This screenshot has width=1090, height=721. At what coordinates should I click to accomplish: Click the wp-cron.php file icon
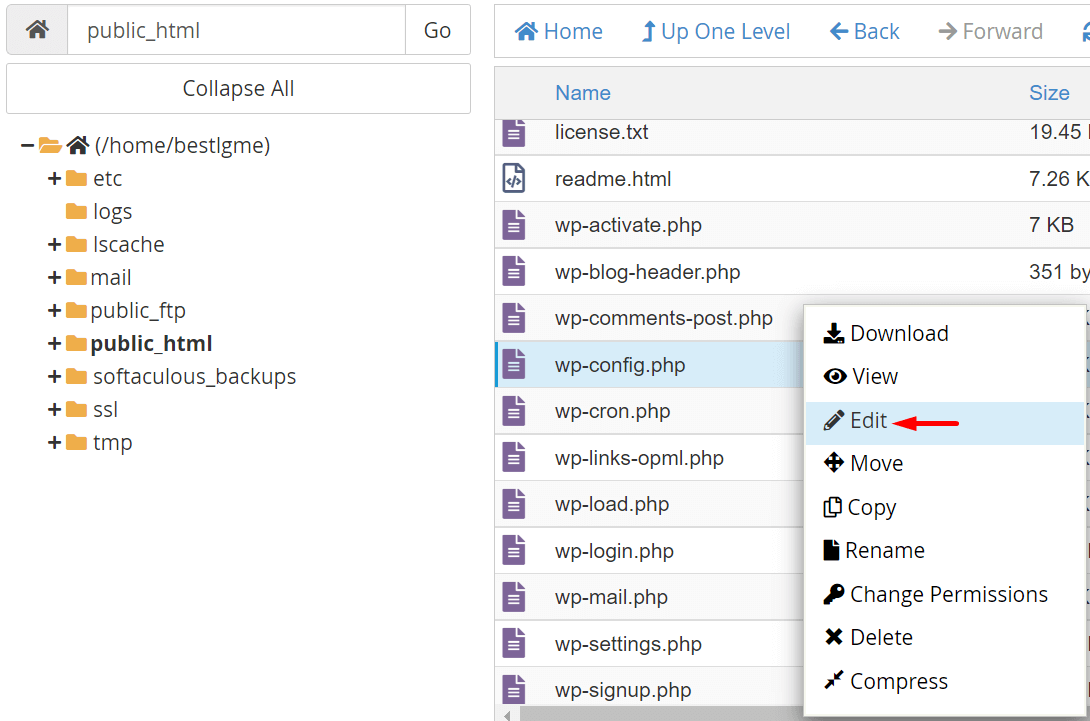513,411
